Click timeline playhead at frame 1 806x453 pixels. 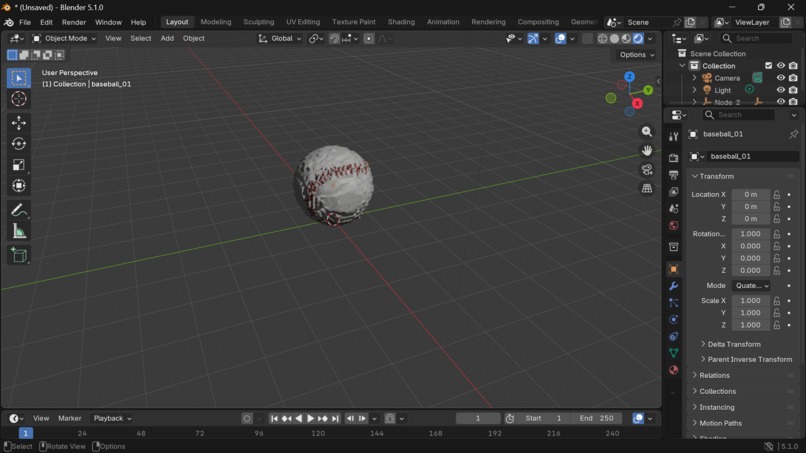25,433
